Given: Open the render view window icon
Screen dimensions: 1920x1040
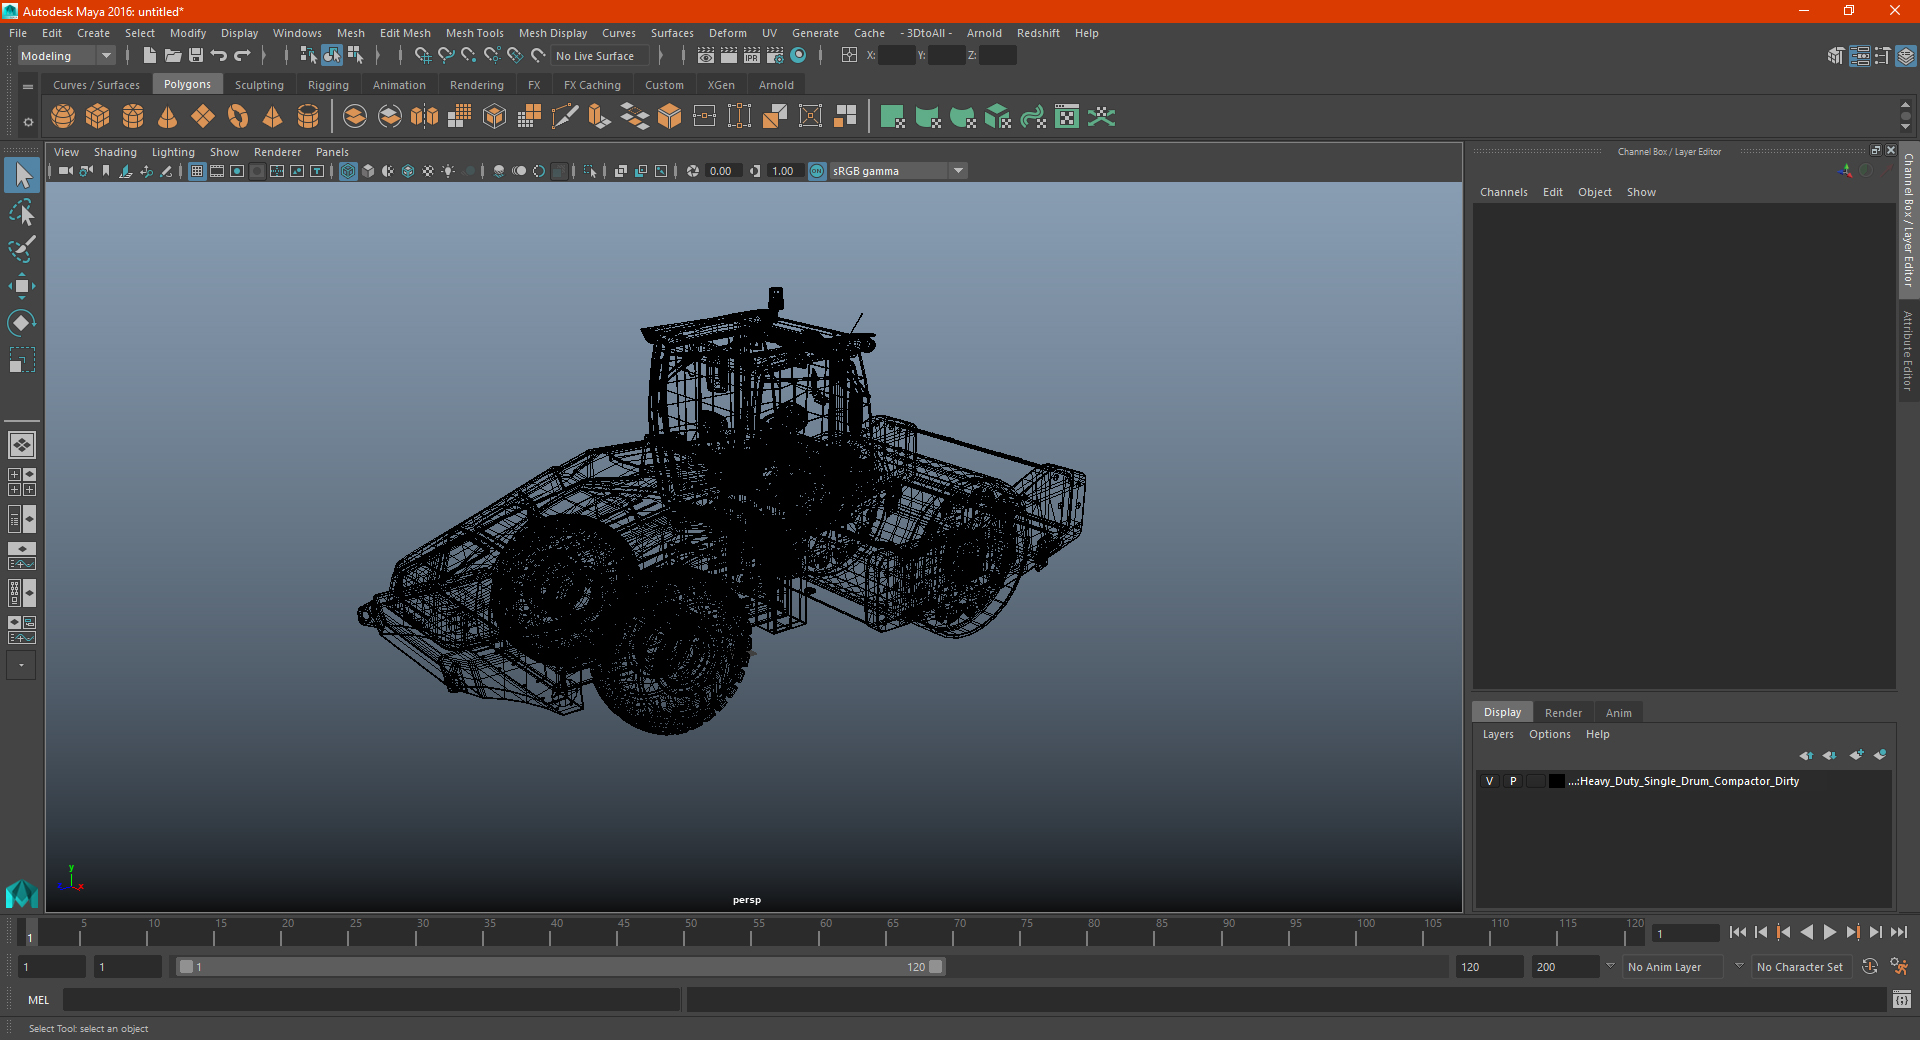Looking at the screenshot, I should (706, 56).
